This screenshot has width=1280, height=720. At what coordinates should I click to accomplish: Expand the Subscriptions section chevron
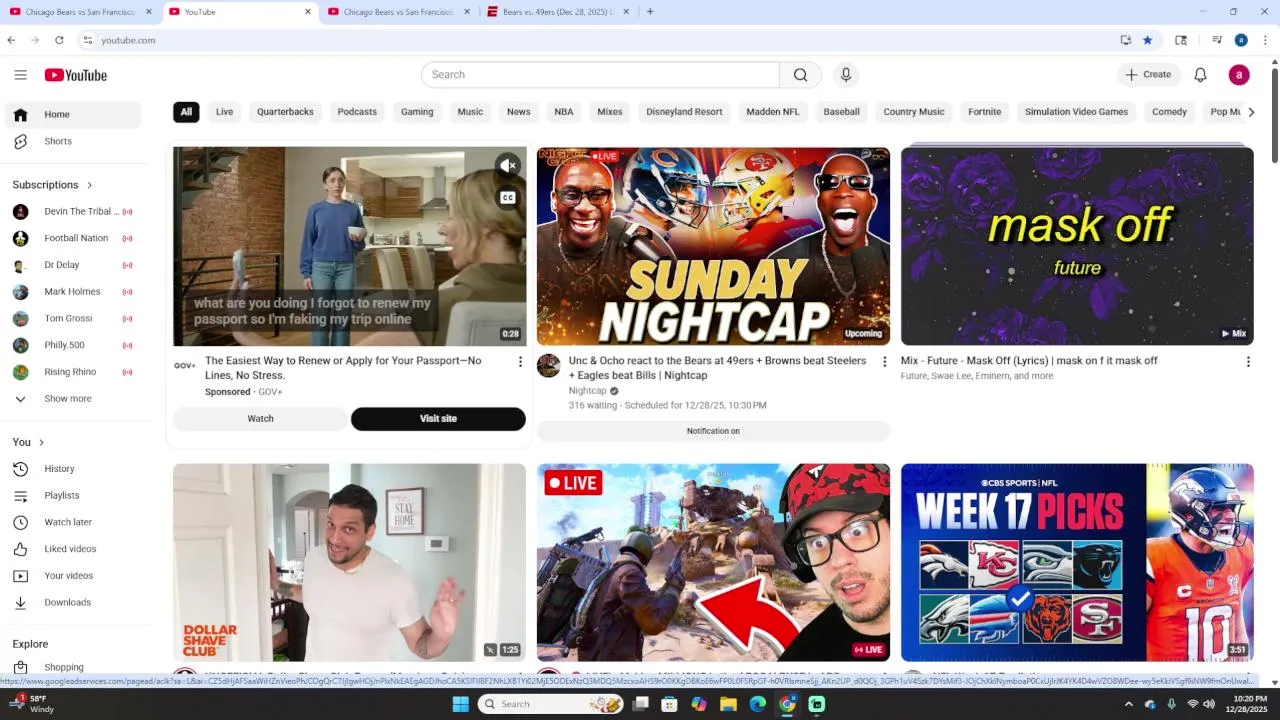pos(89,185)
